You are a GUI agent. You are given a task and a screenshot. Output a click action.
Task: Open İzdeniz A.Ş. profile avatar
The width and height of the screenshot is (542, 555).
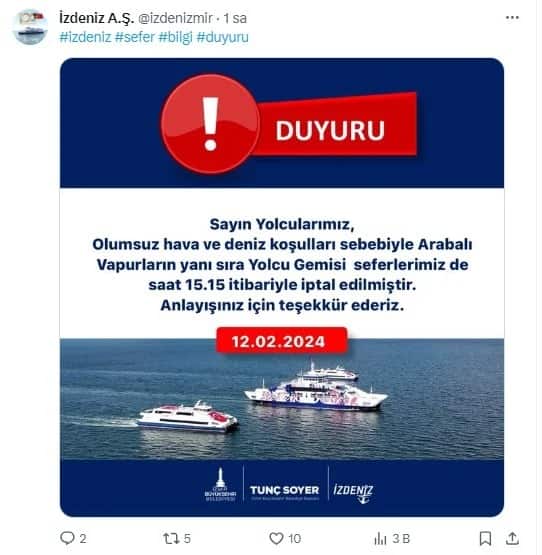[x=30, y=27]
